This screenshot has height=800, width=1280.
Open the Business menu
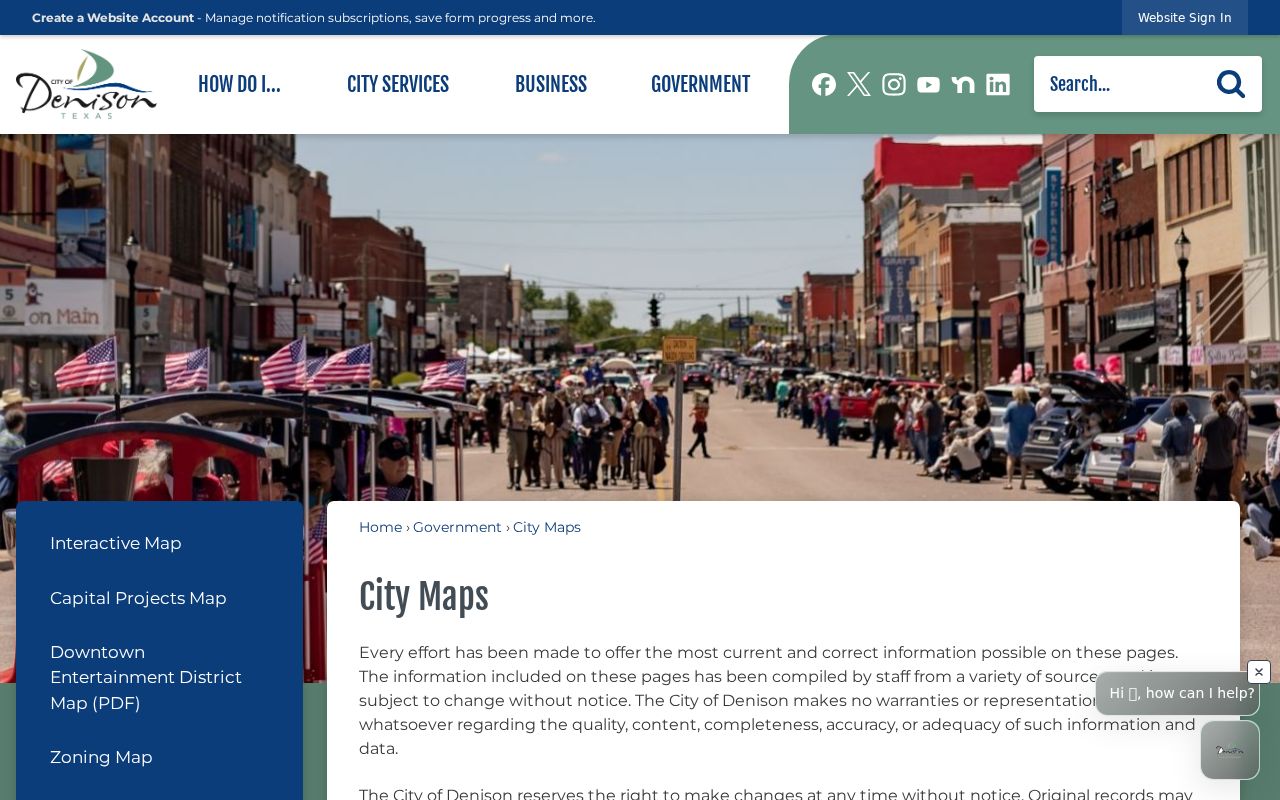551,84
